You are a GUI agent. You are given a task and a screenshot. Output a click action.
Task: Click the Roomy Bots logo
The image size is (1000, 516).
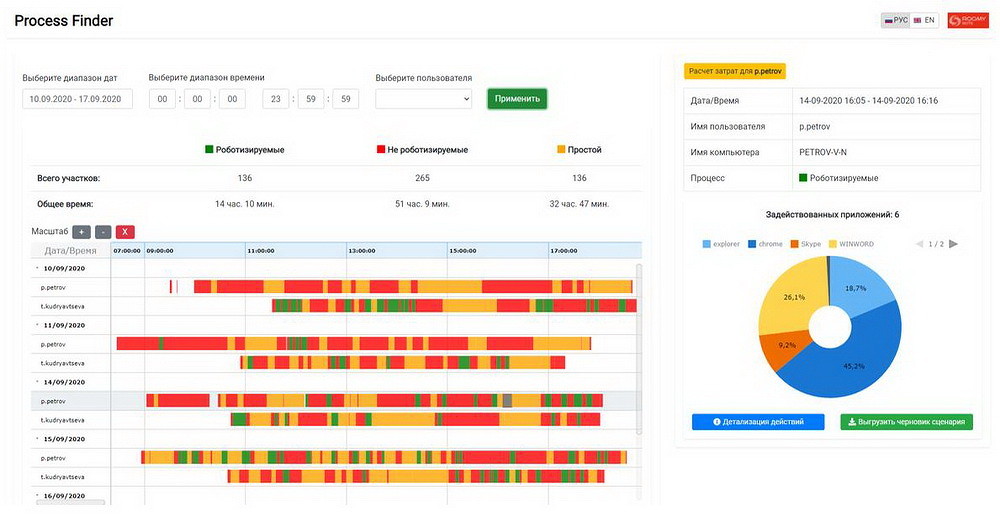click(967, 20)
